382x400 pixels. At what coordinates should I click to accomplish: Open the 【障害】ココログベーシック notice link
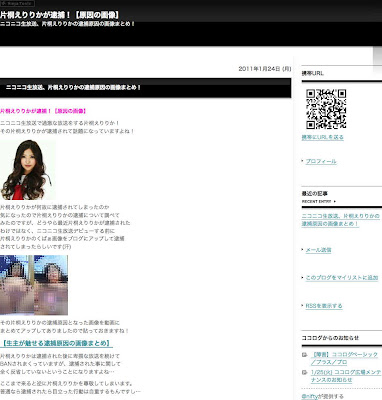point(344,358)
